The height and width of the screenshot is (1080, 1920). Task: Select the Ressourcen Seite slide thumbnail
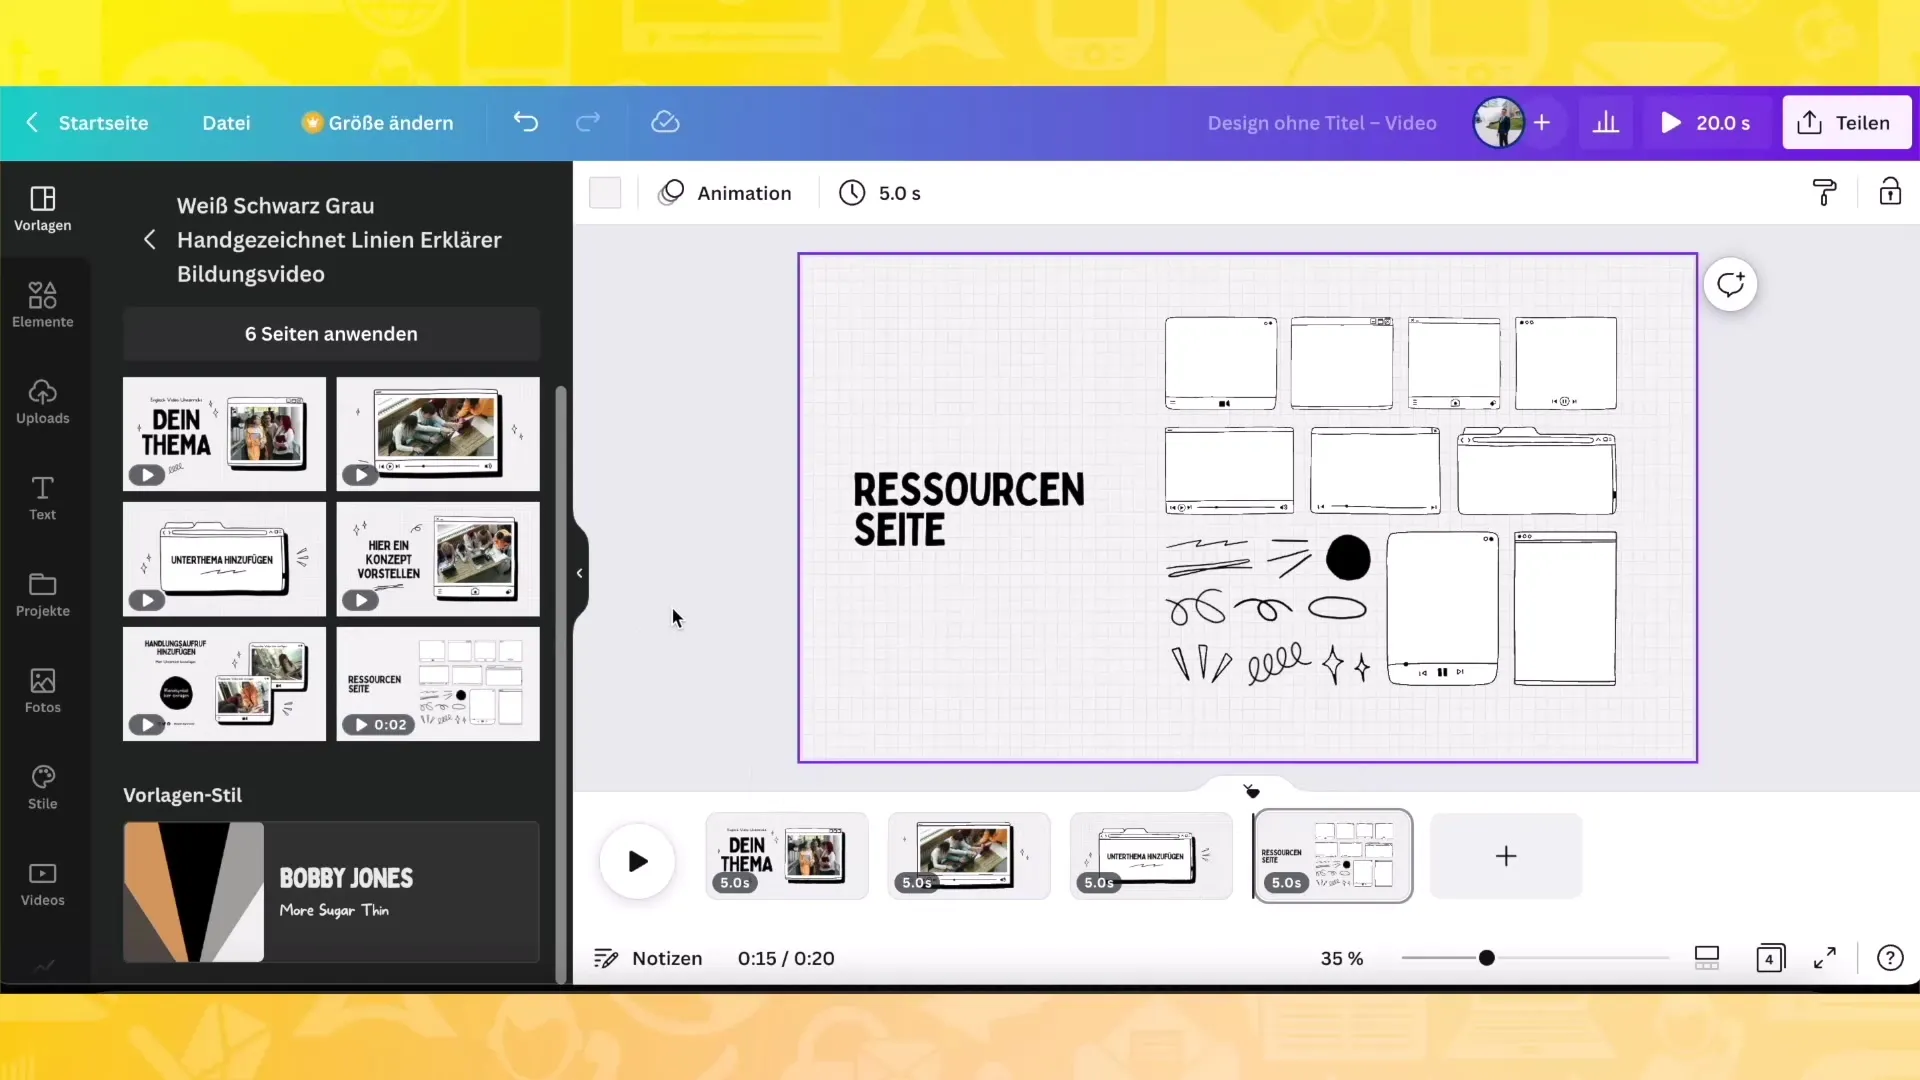click(x=1332, y=857)
